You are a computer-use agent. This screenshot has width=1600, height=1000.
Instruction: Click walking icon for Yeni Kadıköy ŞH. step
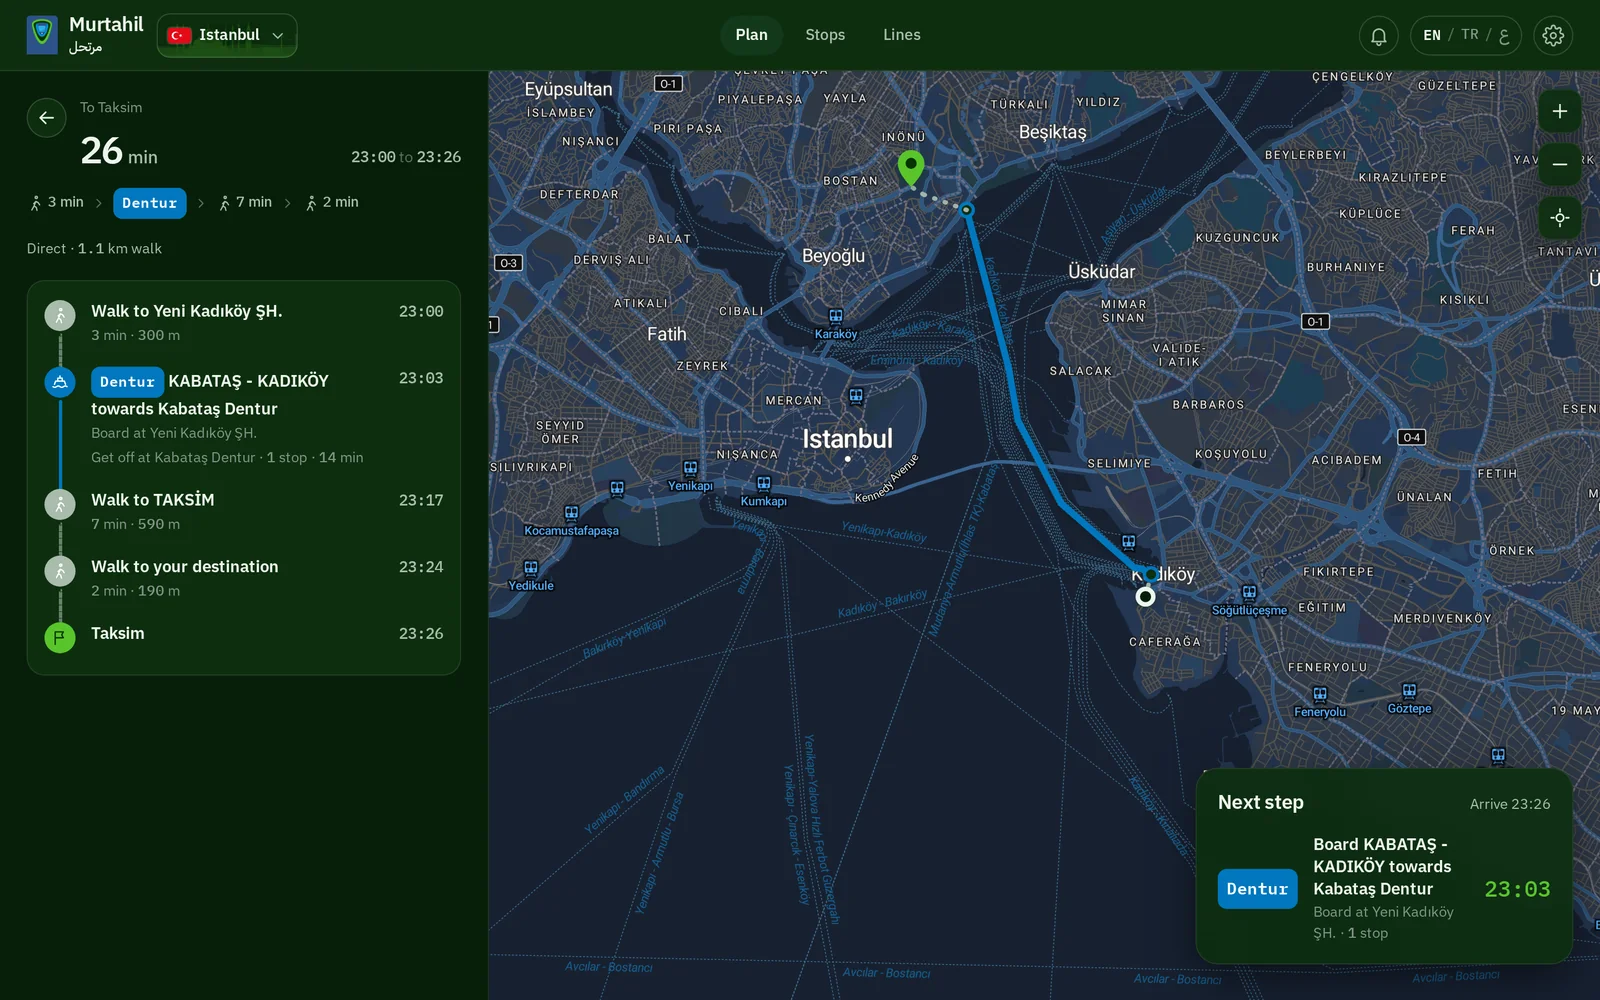[60, 316]
